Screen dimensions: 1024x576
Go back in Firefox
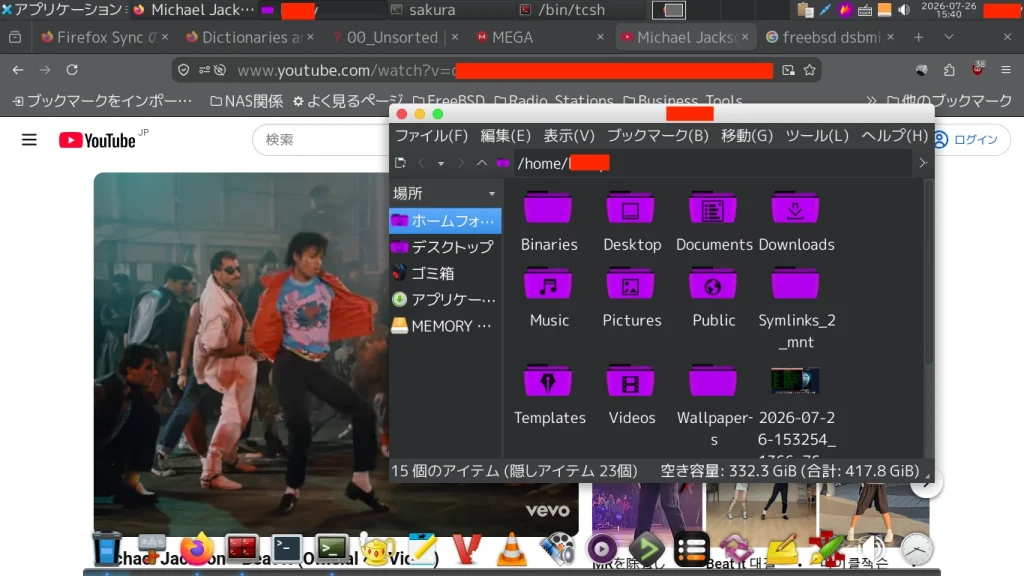coord(18,70)
